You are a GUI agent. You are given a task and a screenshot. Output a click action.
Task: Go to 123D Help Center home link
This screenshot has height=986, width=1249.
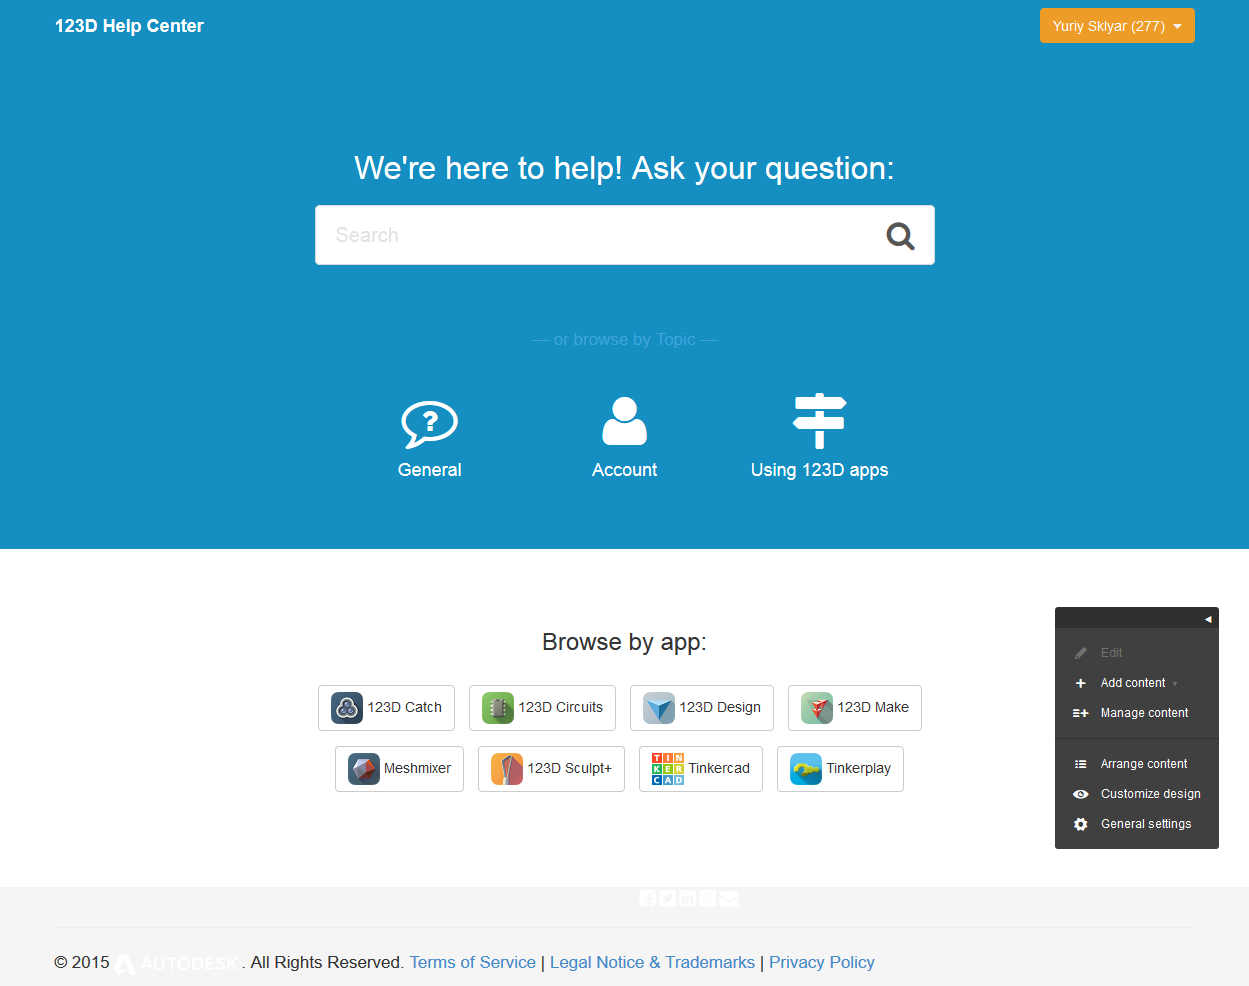click(129, 26)
